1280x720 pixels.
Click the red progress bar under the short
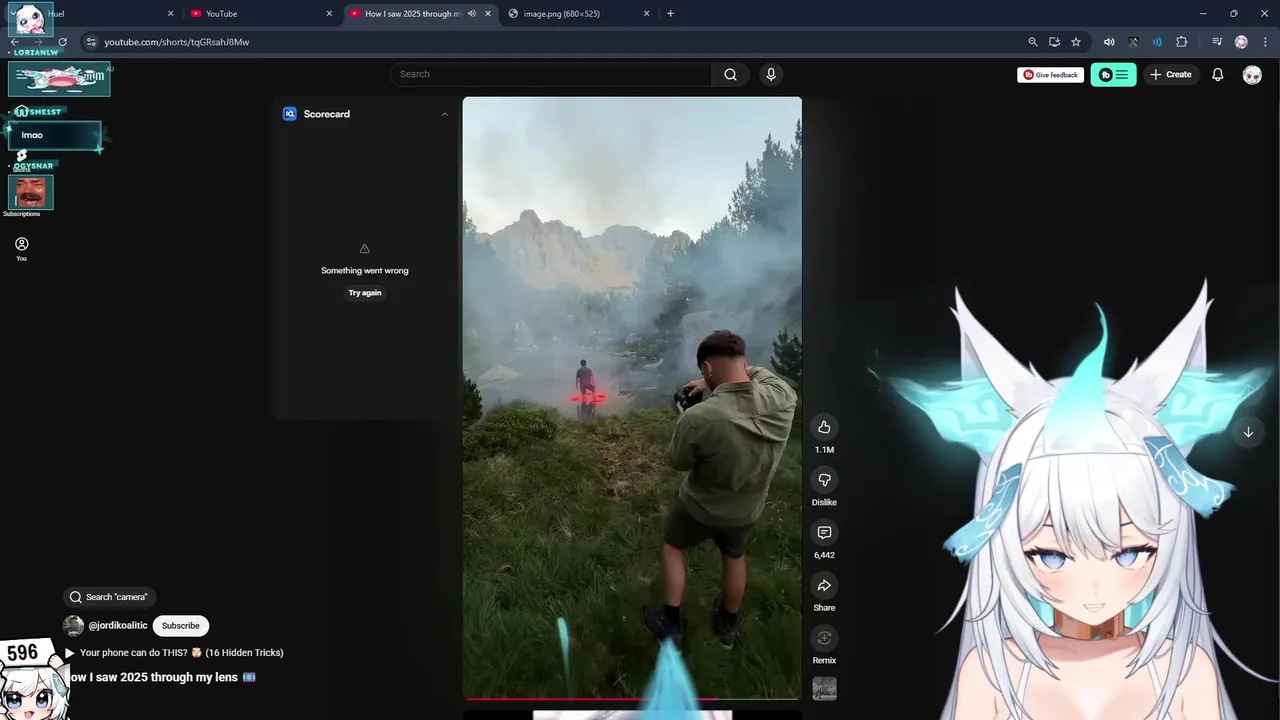[632, 698]
